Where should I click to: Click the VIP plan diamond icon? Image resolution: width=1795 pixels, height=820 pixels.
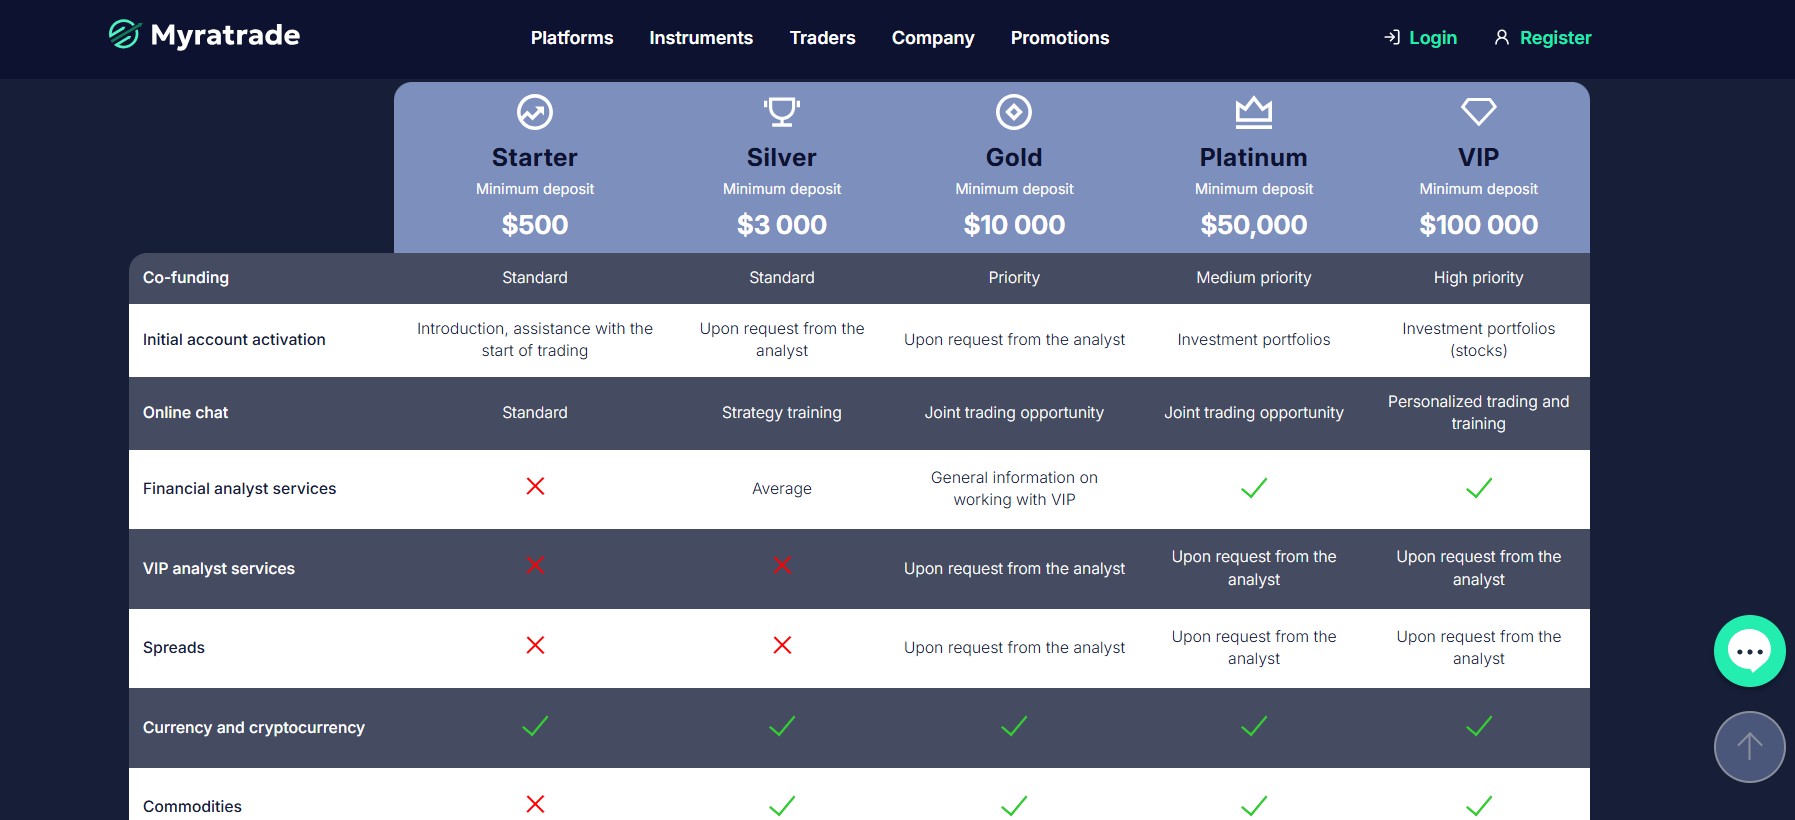click(1478, 111)
